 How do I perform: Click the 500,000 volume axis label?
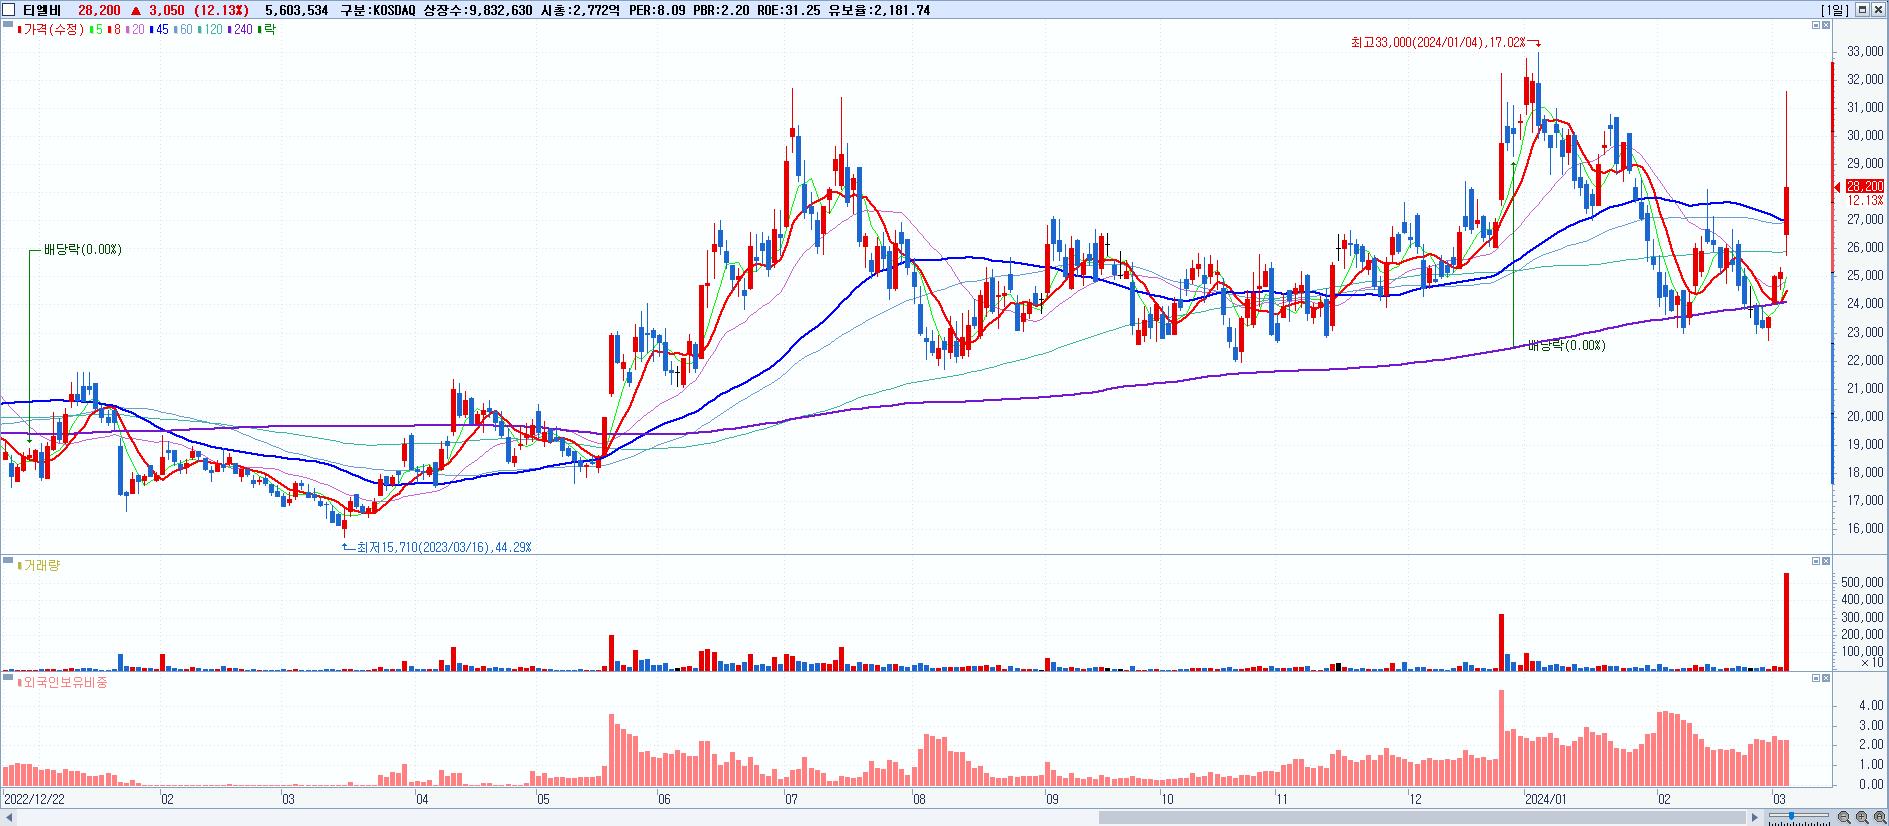[x=1862, y=582]
